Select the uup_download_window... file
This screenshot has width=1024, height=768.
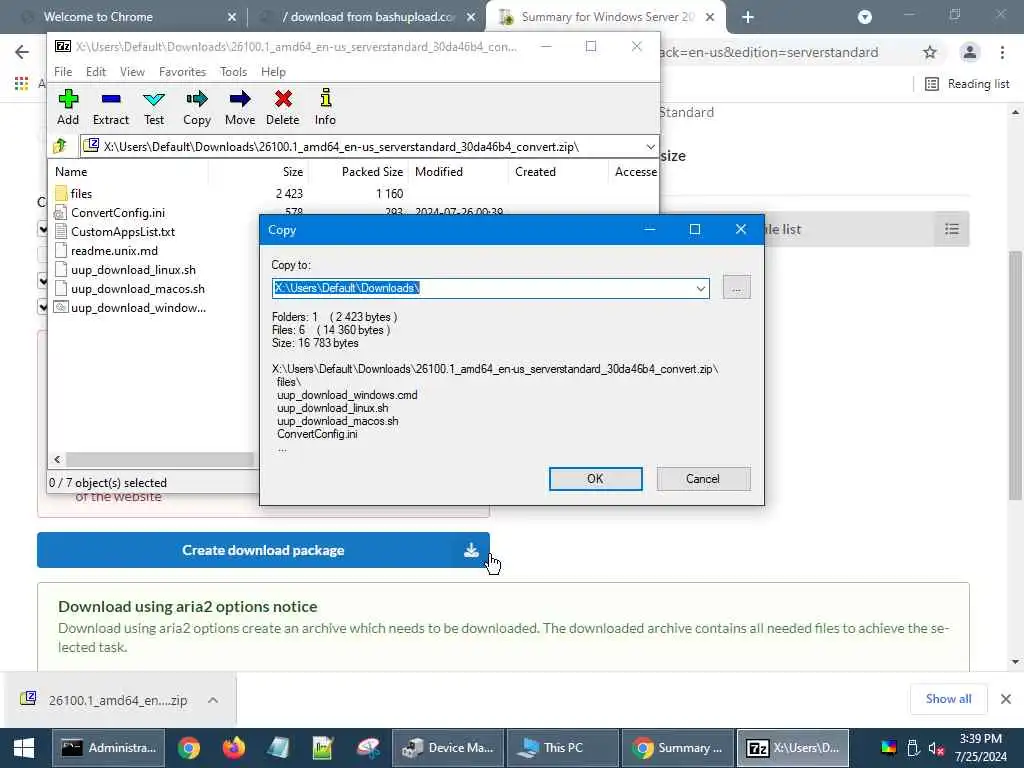click(x=138, y=307)
